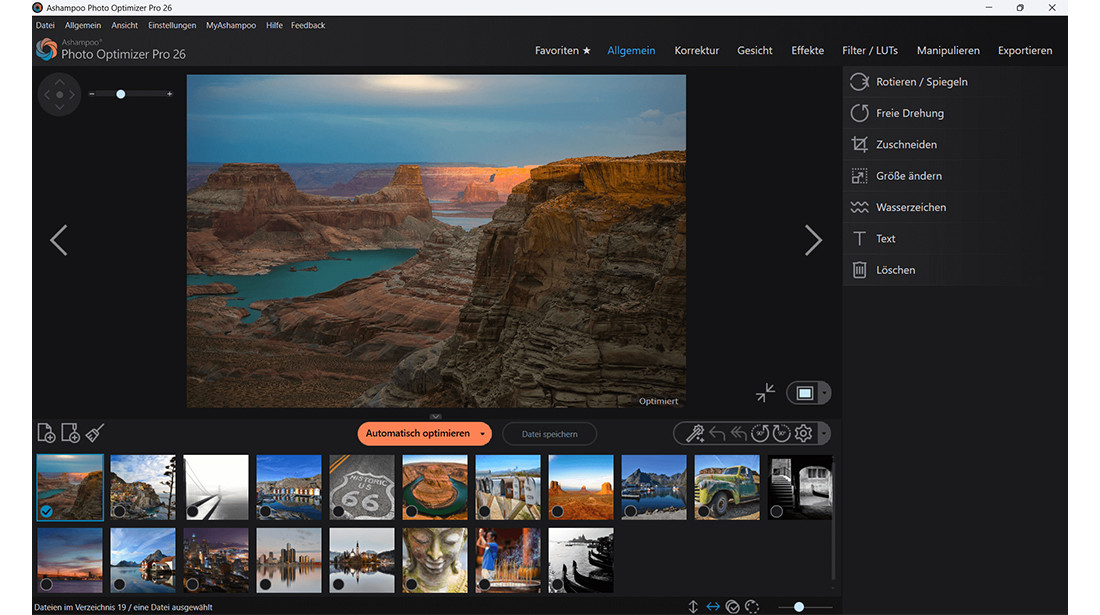Go to next image with right arrow
Image resolution: width=1100 pixels, height=615 pixels.
click(813, 241)
